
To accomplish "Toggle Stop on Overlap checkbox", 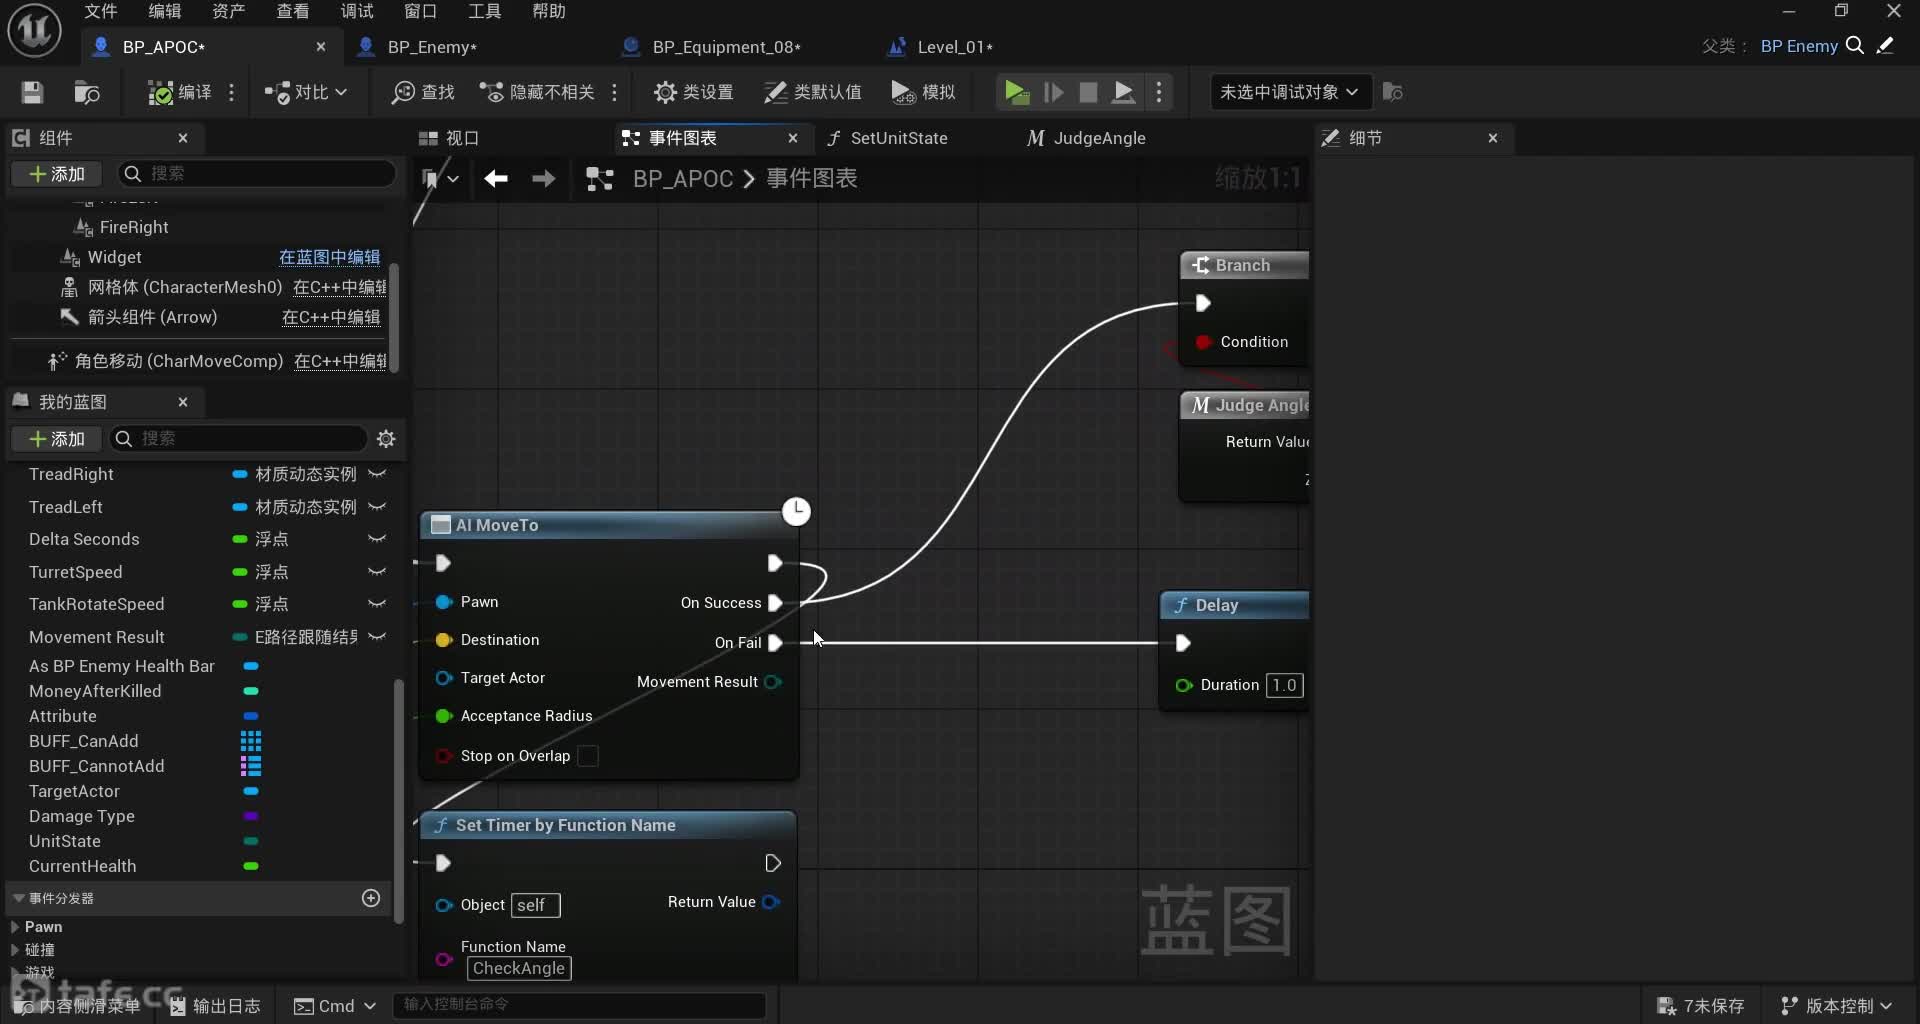I will (x=588, y=756).
